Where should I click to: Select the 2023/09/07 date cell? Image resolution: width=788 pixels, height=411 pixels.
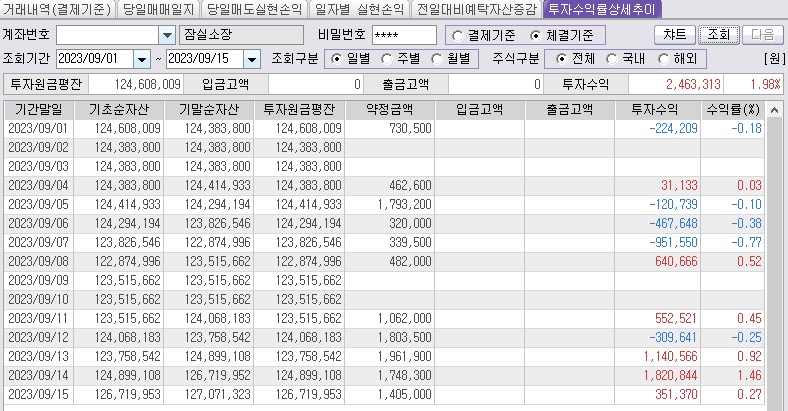39,243
